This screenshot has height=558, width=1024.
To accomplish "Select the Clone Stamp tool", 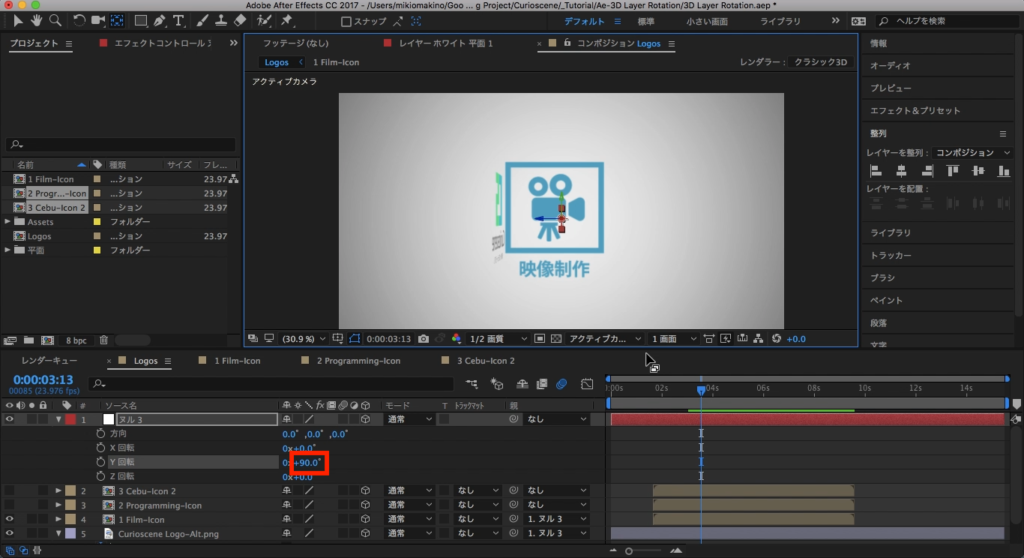I will coord(219,20).
